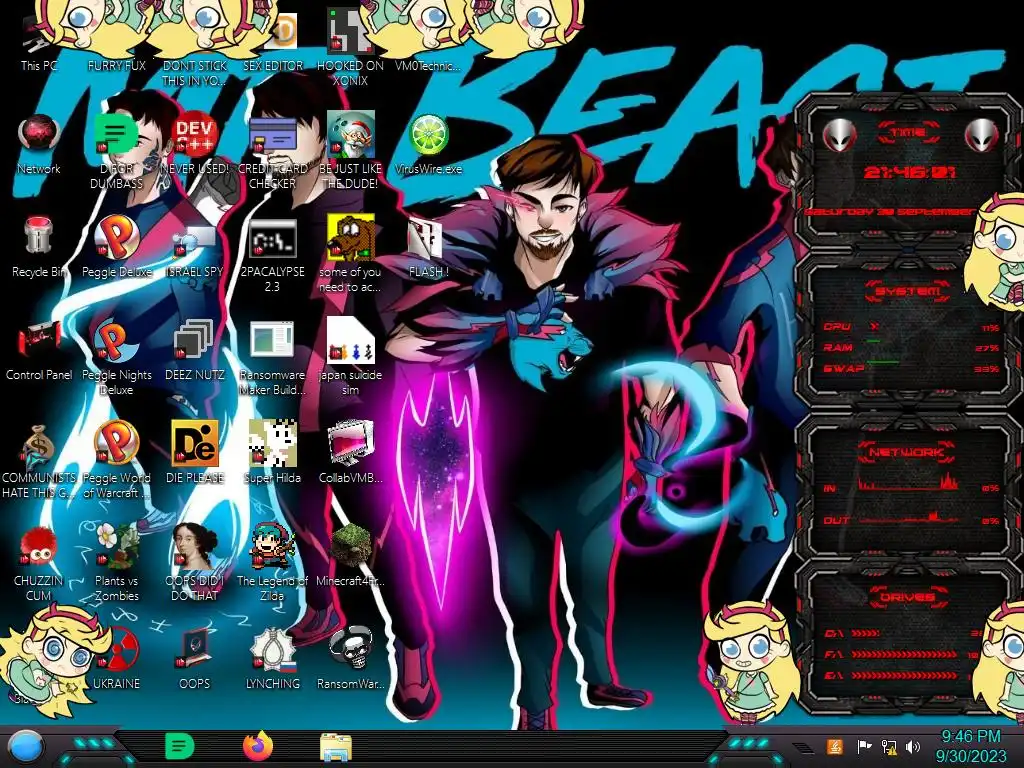Open the Recycle Bin
The image size is (1024, 768).
click(x=39, y=247)
